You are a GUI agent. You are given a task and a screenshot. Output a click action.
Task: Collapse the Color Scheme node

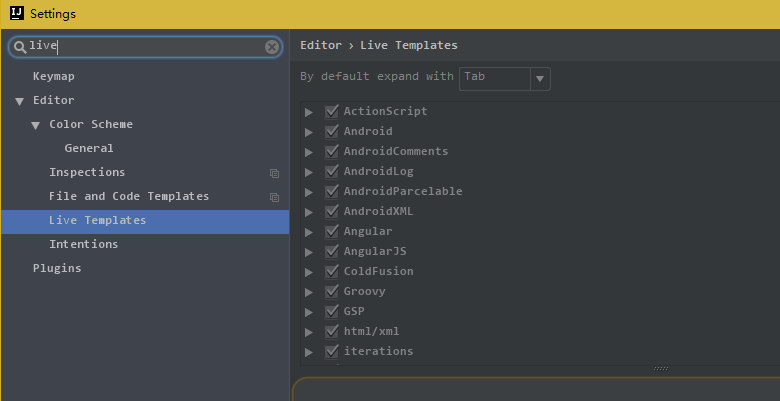pos(36,125)
